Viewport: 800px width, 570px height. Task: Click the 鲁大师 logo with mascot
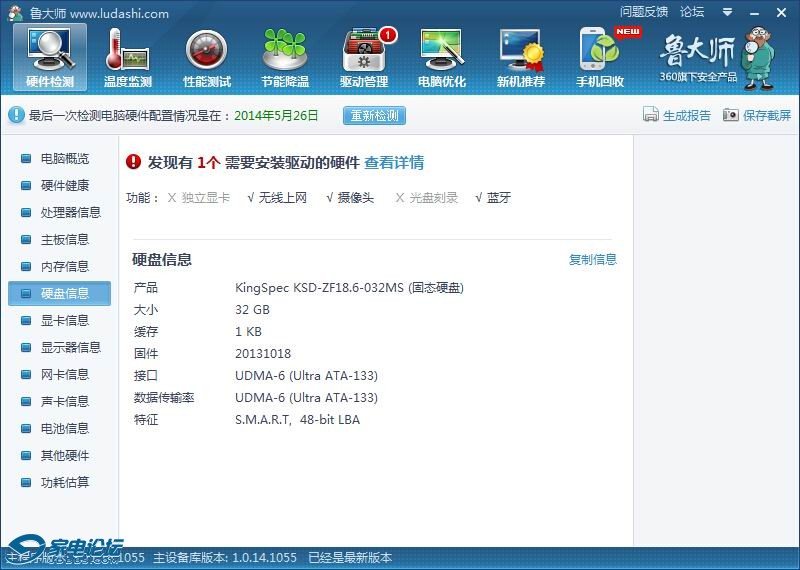point(717,58)
